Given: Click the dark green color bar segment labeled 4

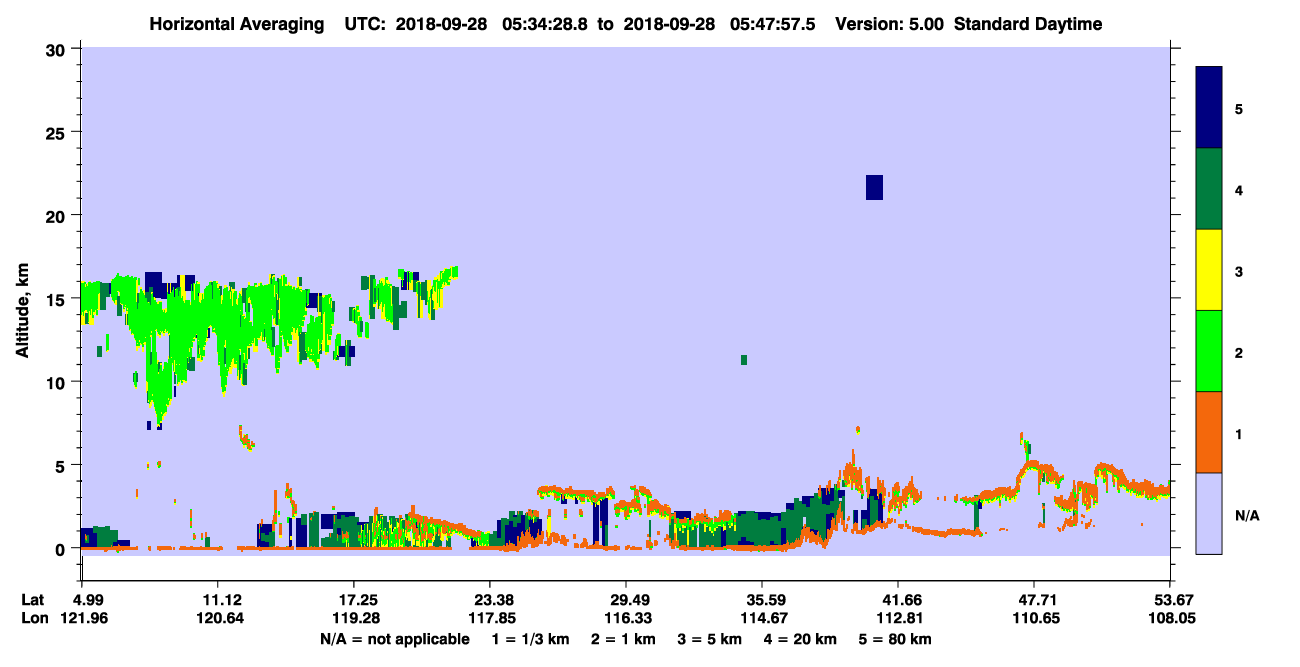Looking at the screenshot, I should click(x=1209, y=189).
